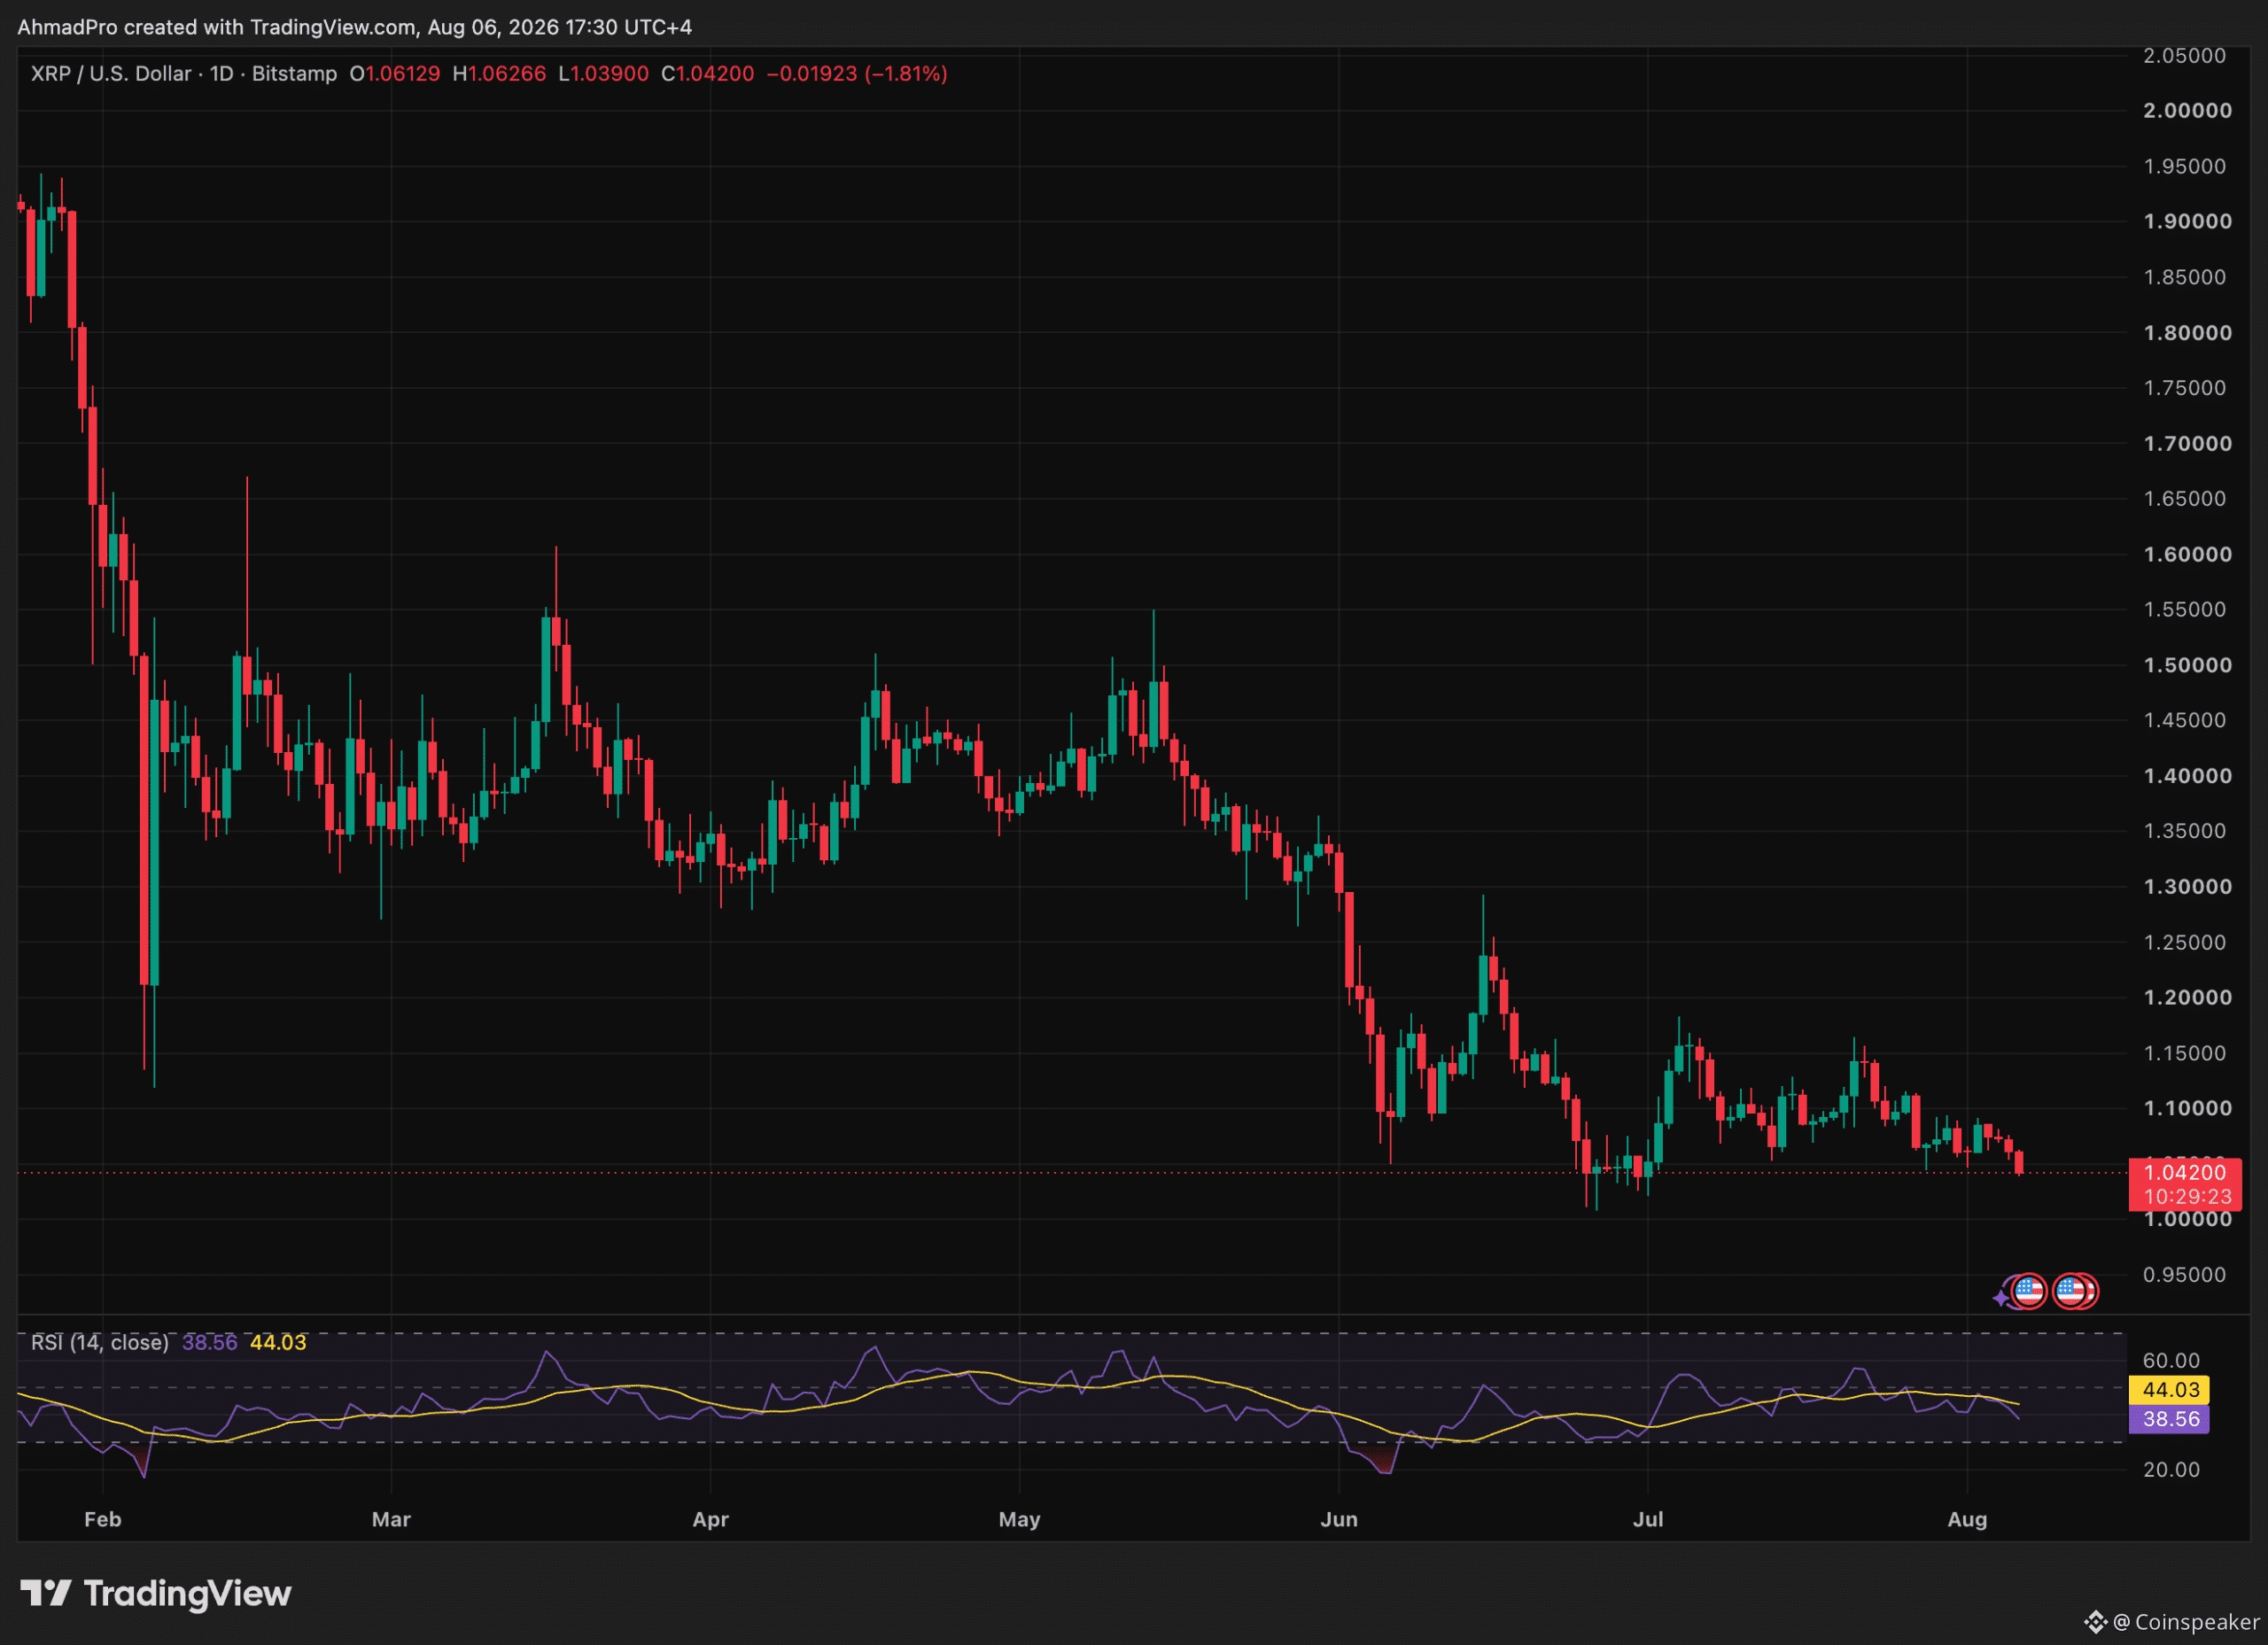The image size is (2268, 1645).
Task: Click the purple "38.56" label on the RSI axis
Action: click(2169, 1419)
